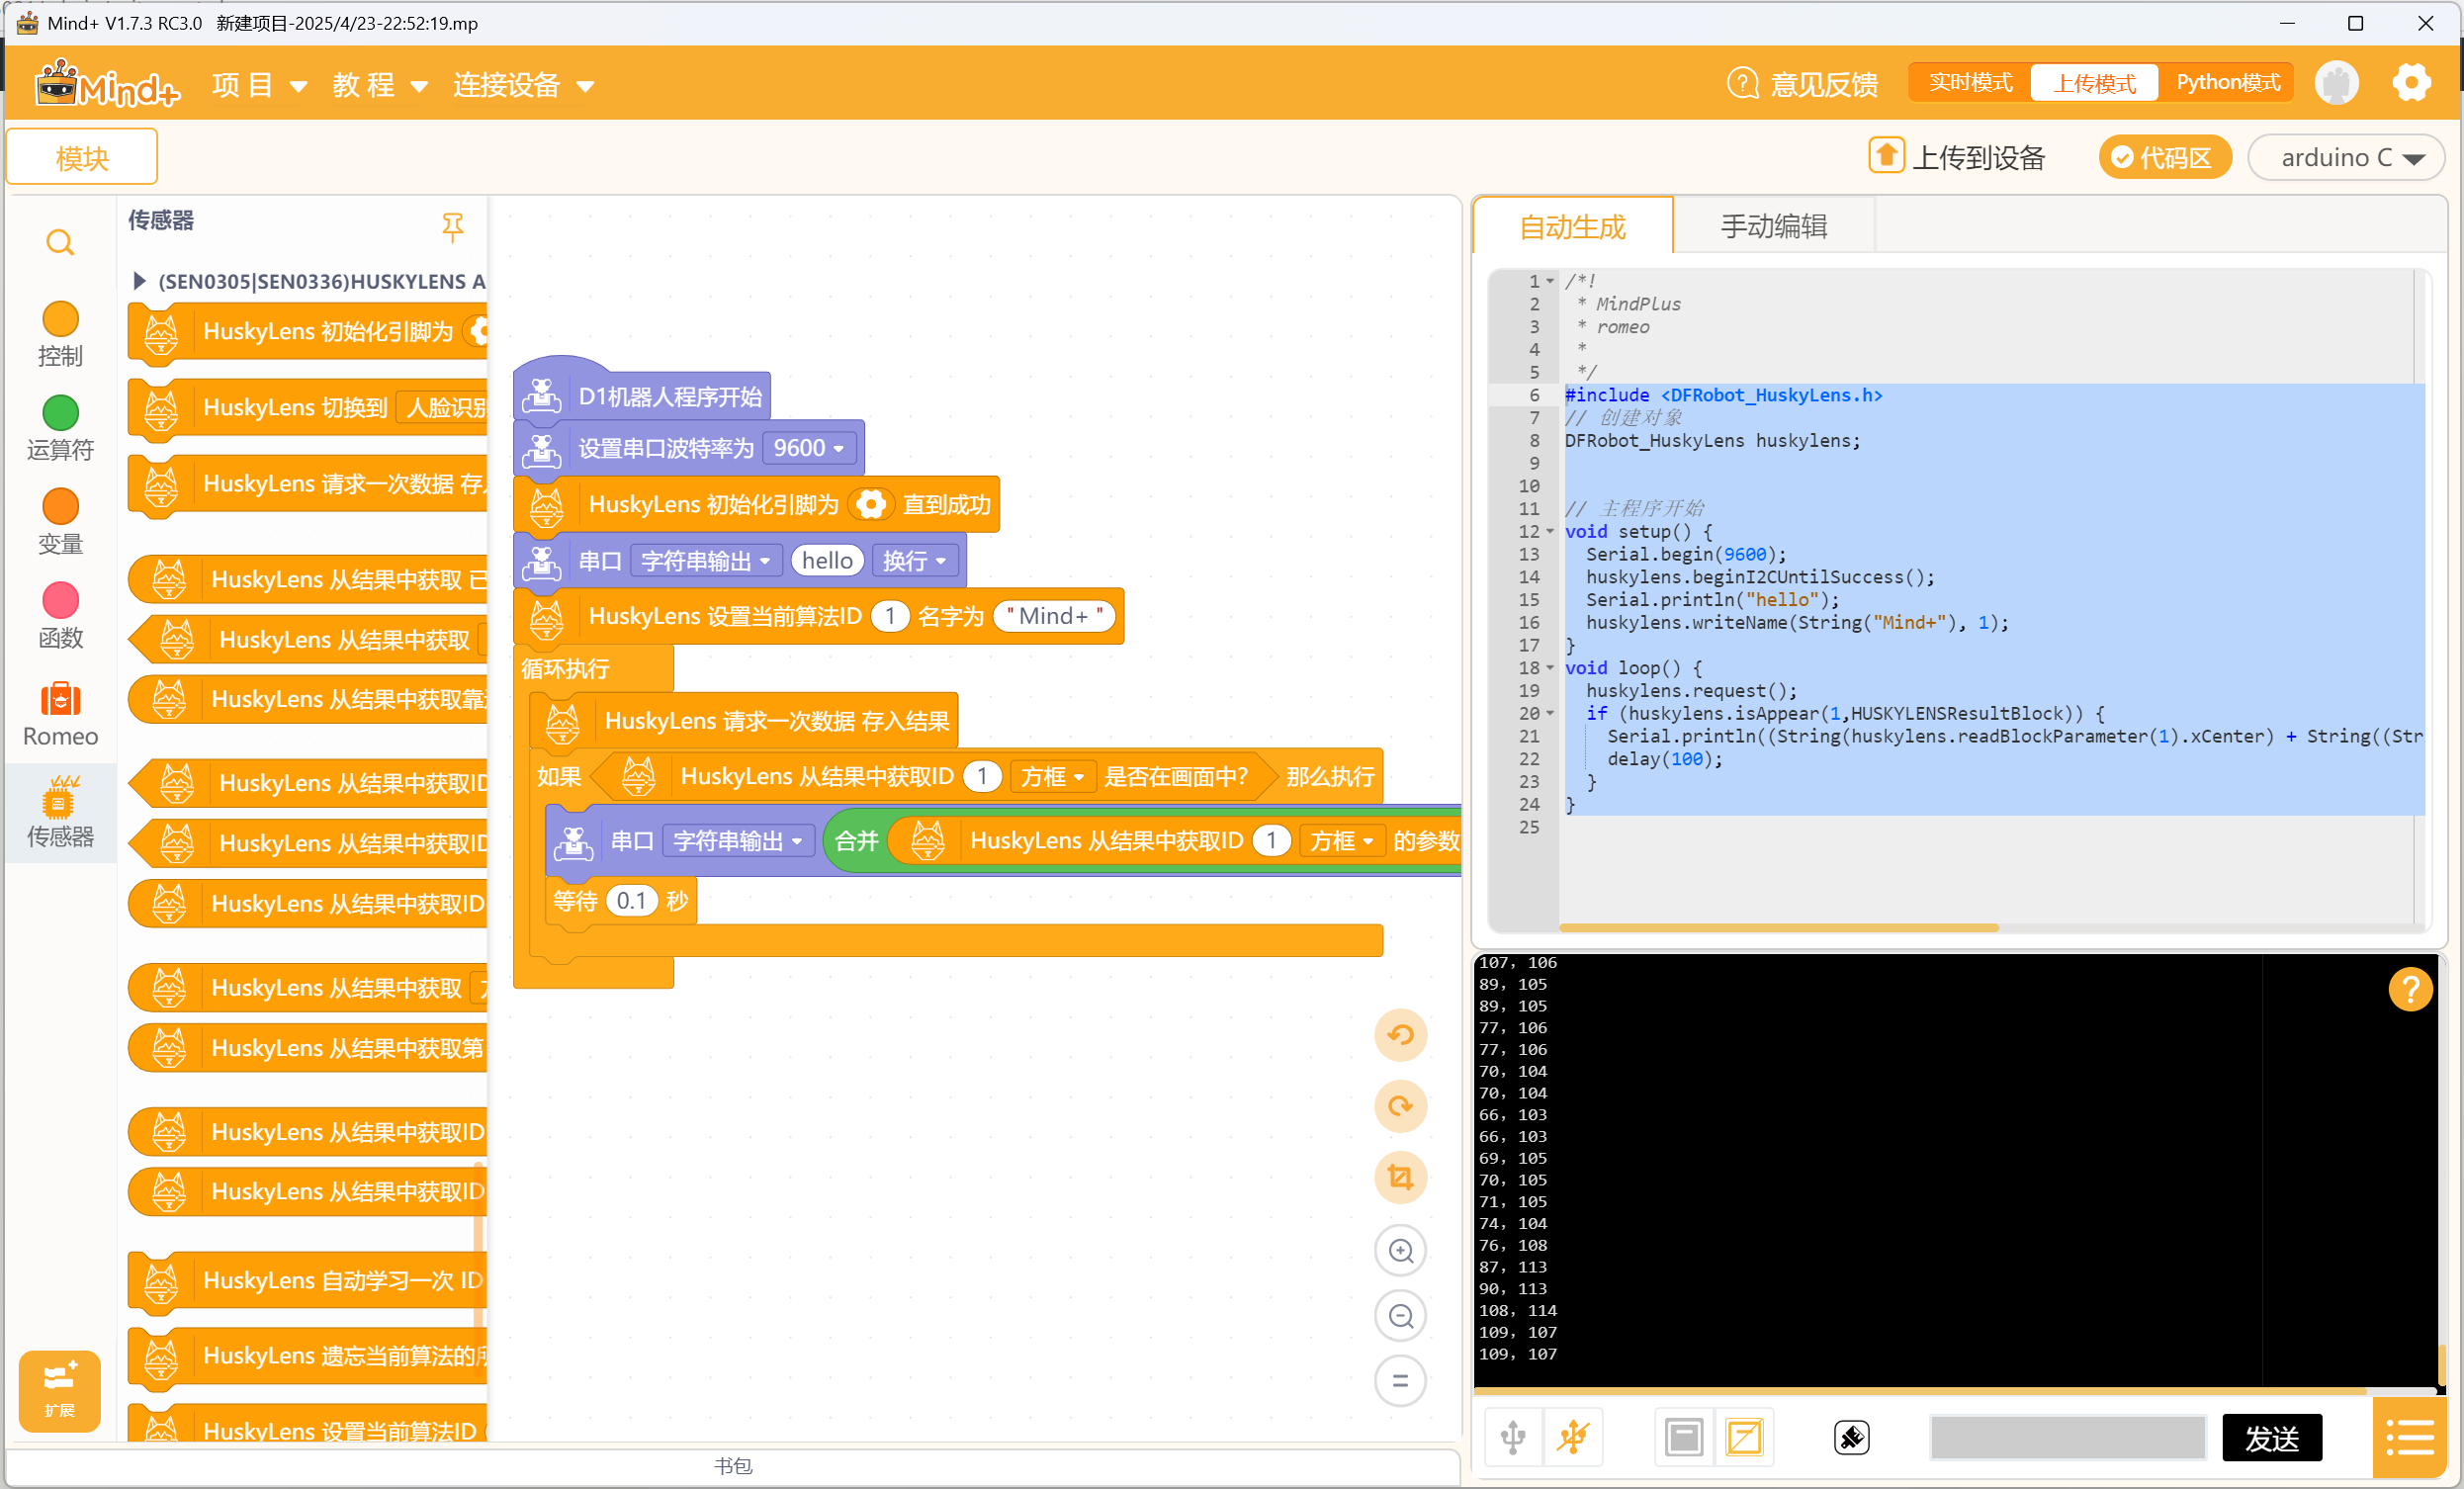The width and height of the screenshot is (2464, 1489).
Task: Open 方框 dropdown in the 合并 block
Action: point(1342,841)
